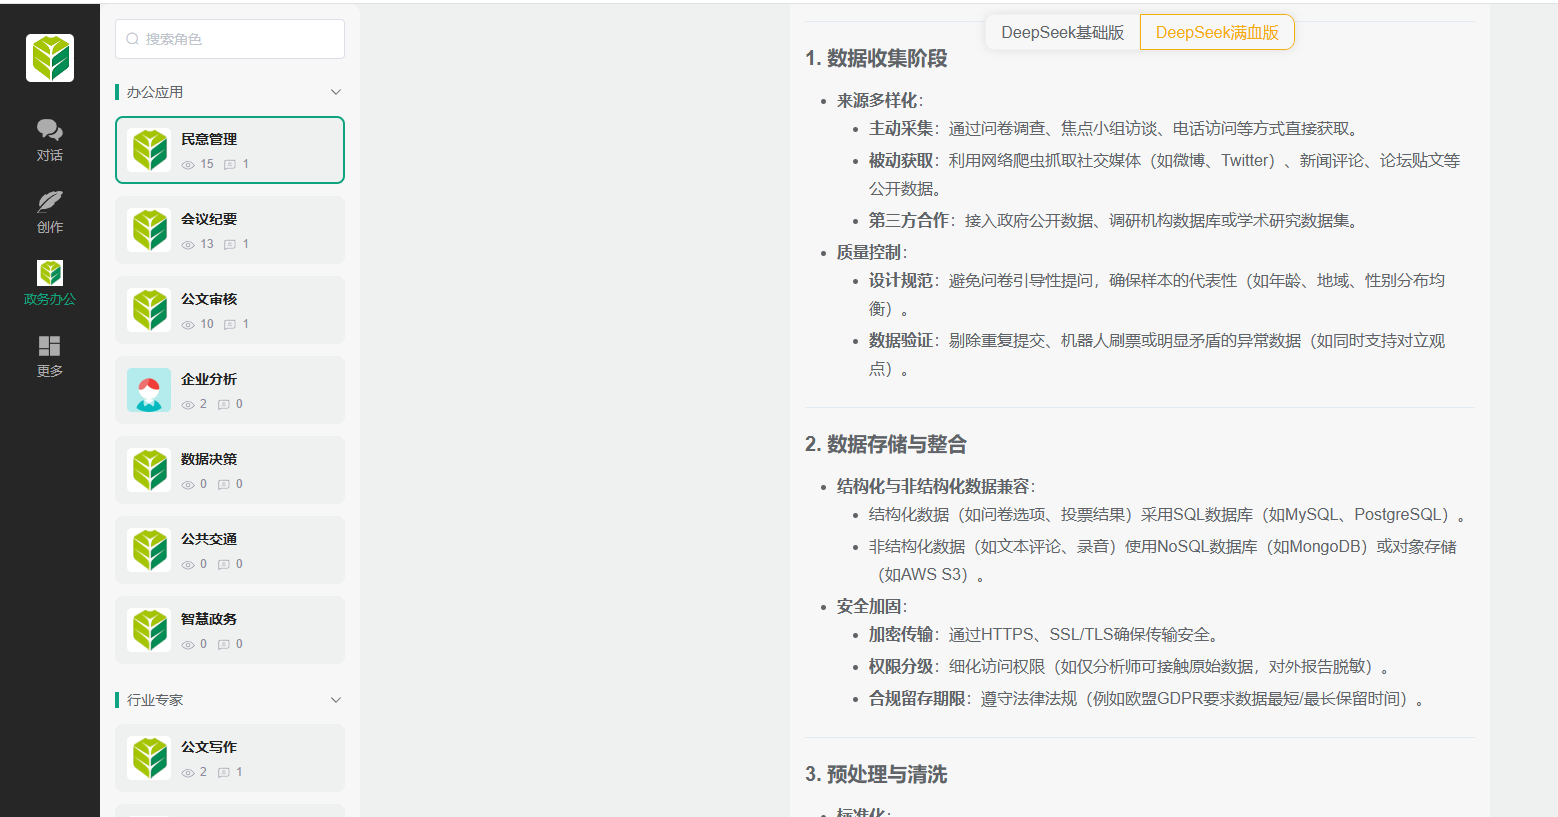Screen dimensions: 1558x817
Task: Click the 办公应用 category heading
Action: click(x=155, y=92)
